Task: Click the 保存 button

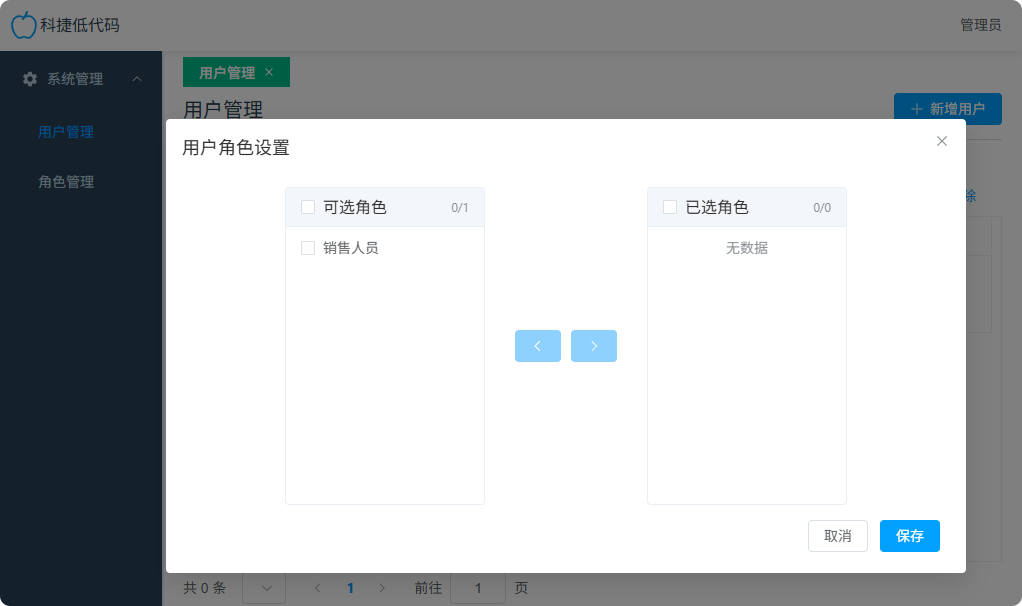Action: (x=909, y=536)
